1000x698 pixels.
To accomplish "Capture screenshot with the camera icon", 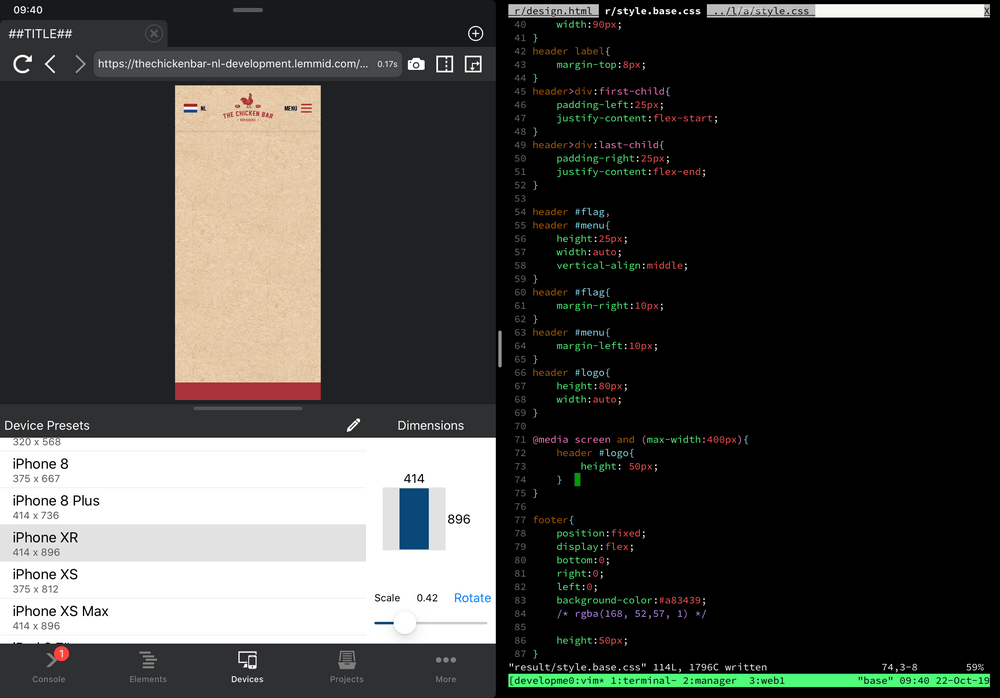I will 416,63.
